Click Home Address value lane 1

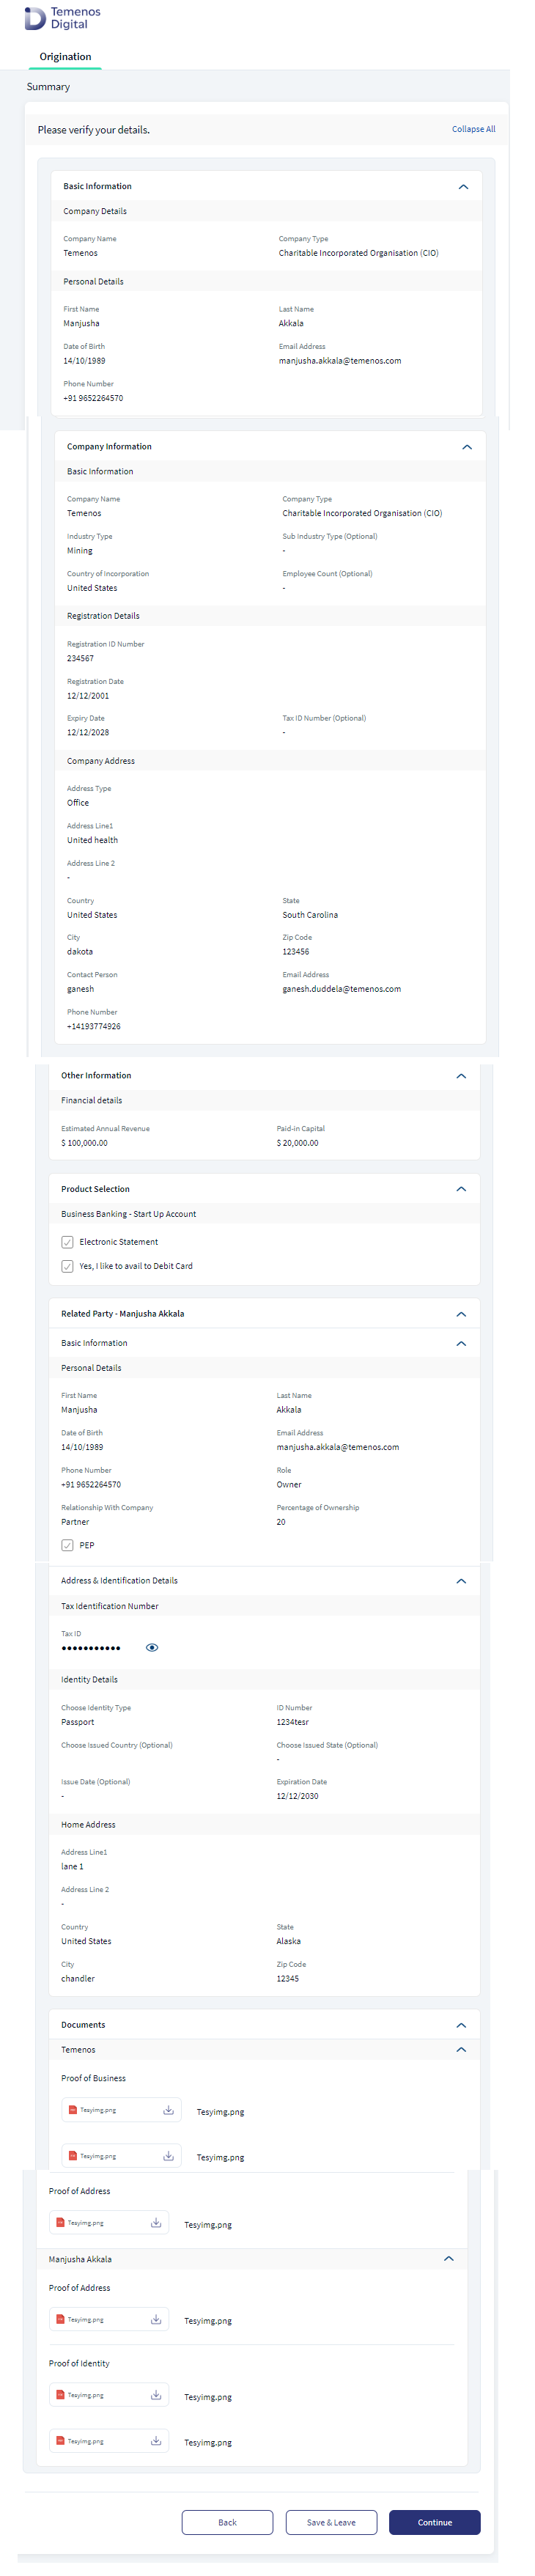(x=72, y=1867)
